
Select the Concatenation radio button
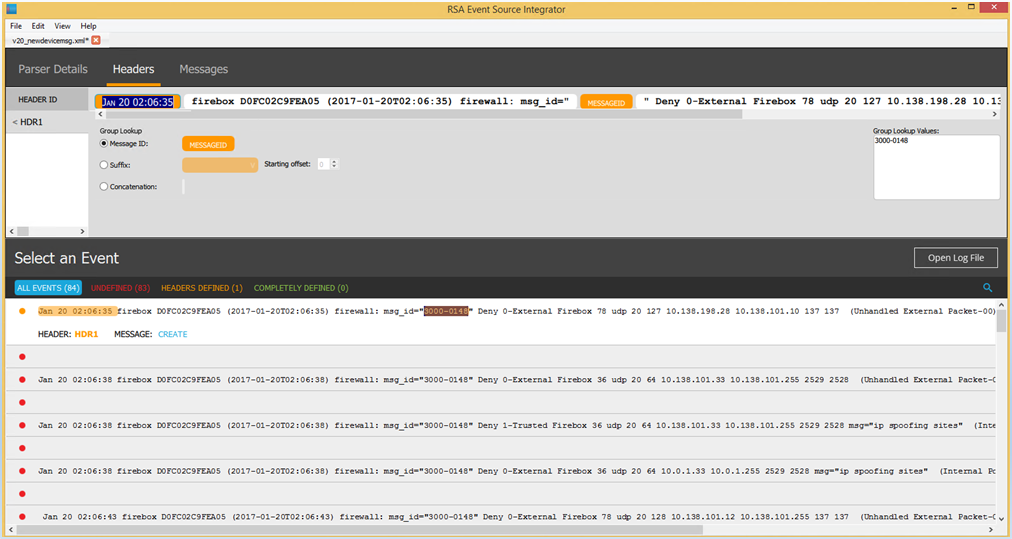pyautogui.click(x=103, y=187)
